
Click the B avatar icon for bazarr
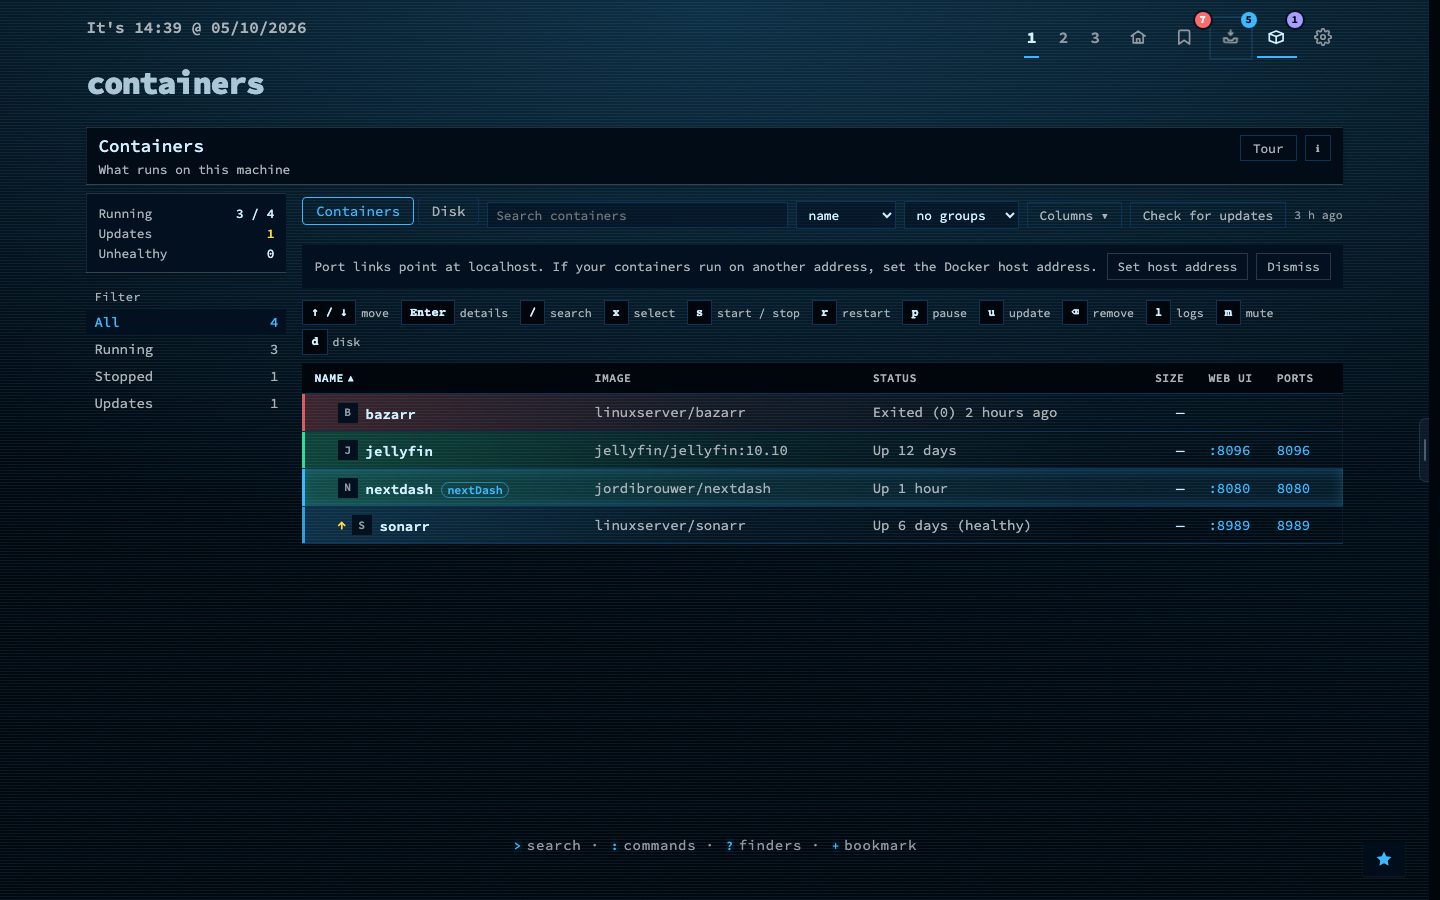(x=347, y=413)
